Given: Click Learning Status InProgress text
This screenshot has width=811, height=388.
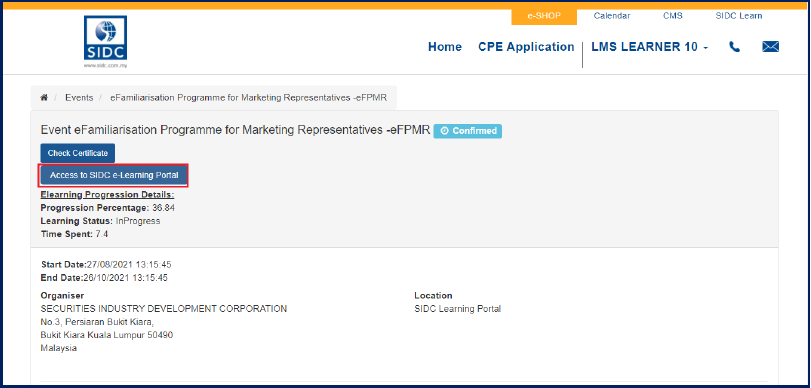Looking at the screenshot, I should click(x=100, y=221).
